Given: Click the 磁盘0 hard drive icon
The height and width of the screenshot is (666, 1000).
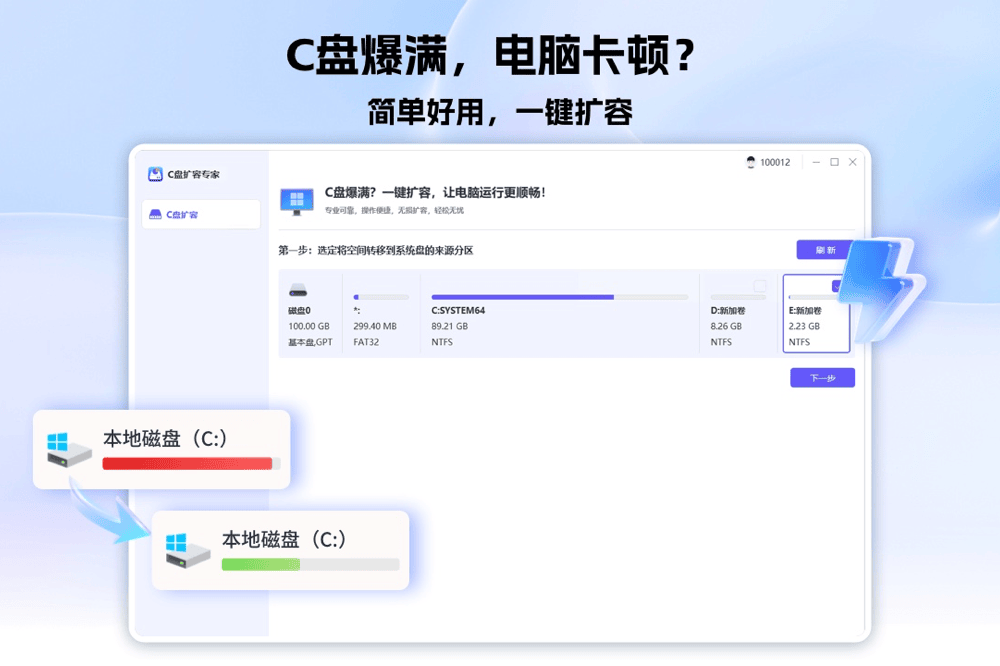Looking at the screenshot, I should tap(298, 290).
